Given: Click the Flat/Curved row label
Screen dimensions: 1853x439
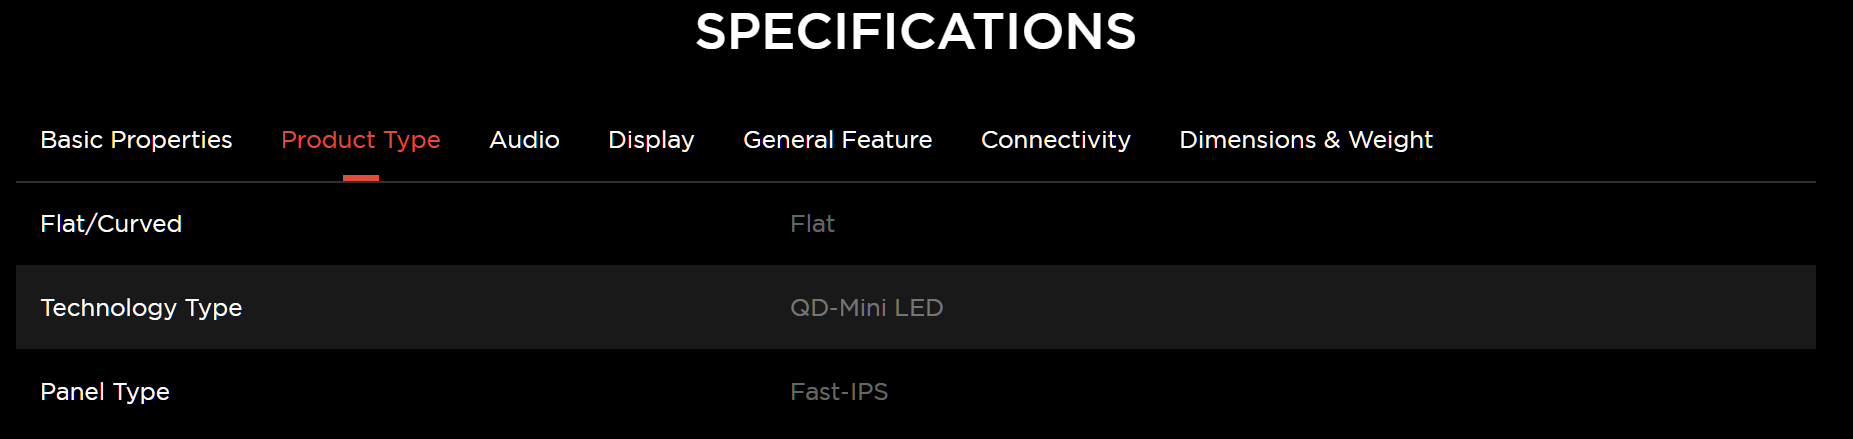Looking at the screenshot, I should (111, 224).
